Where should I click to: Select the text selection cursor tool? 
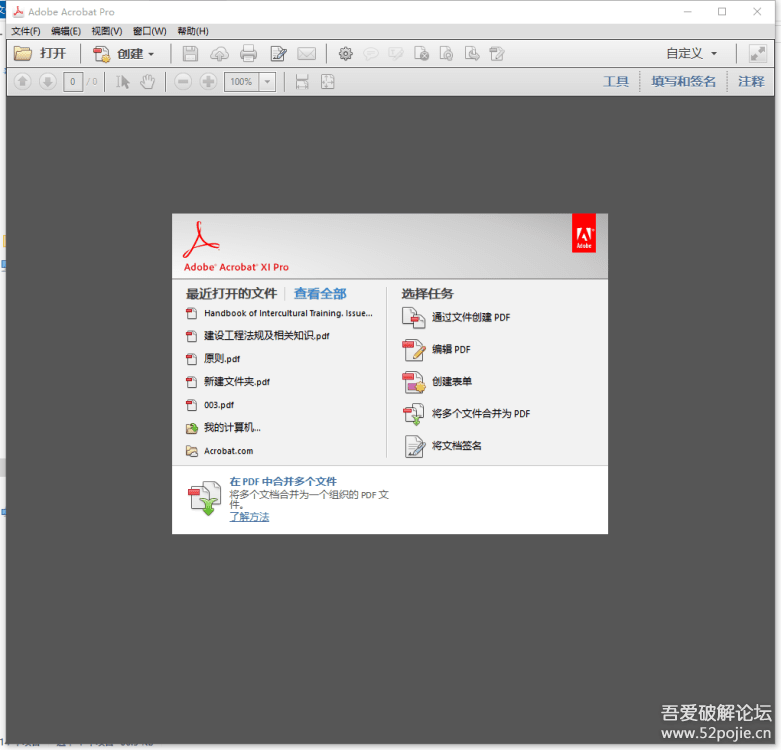coord(123,82)
